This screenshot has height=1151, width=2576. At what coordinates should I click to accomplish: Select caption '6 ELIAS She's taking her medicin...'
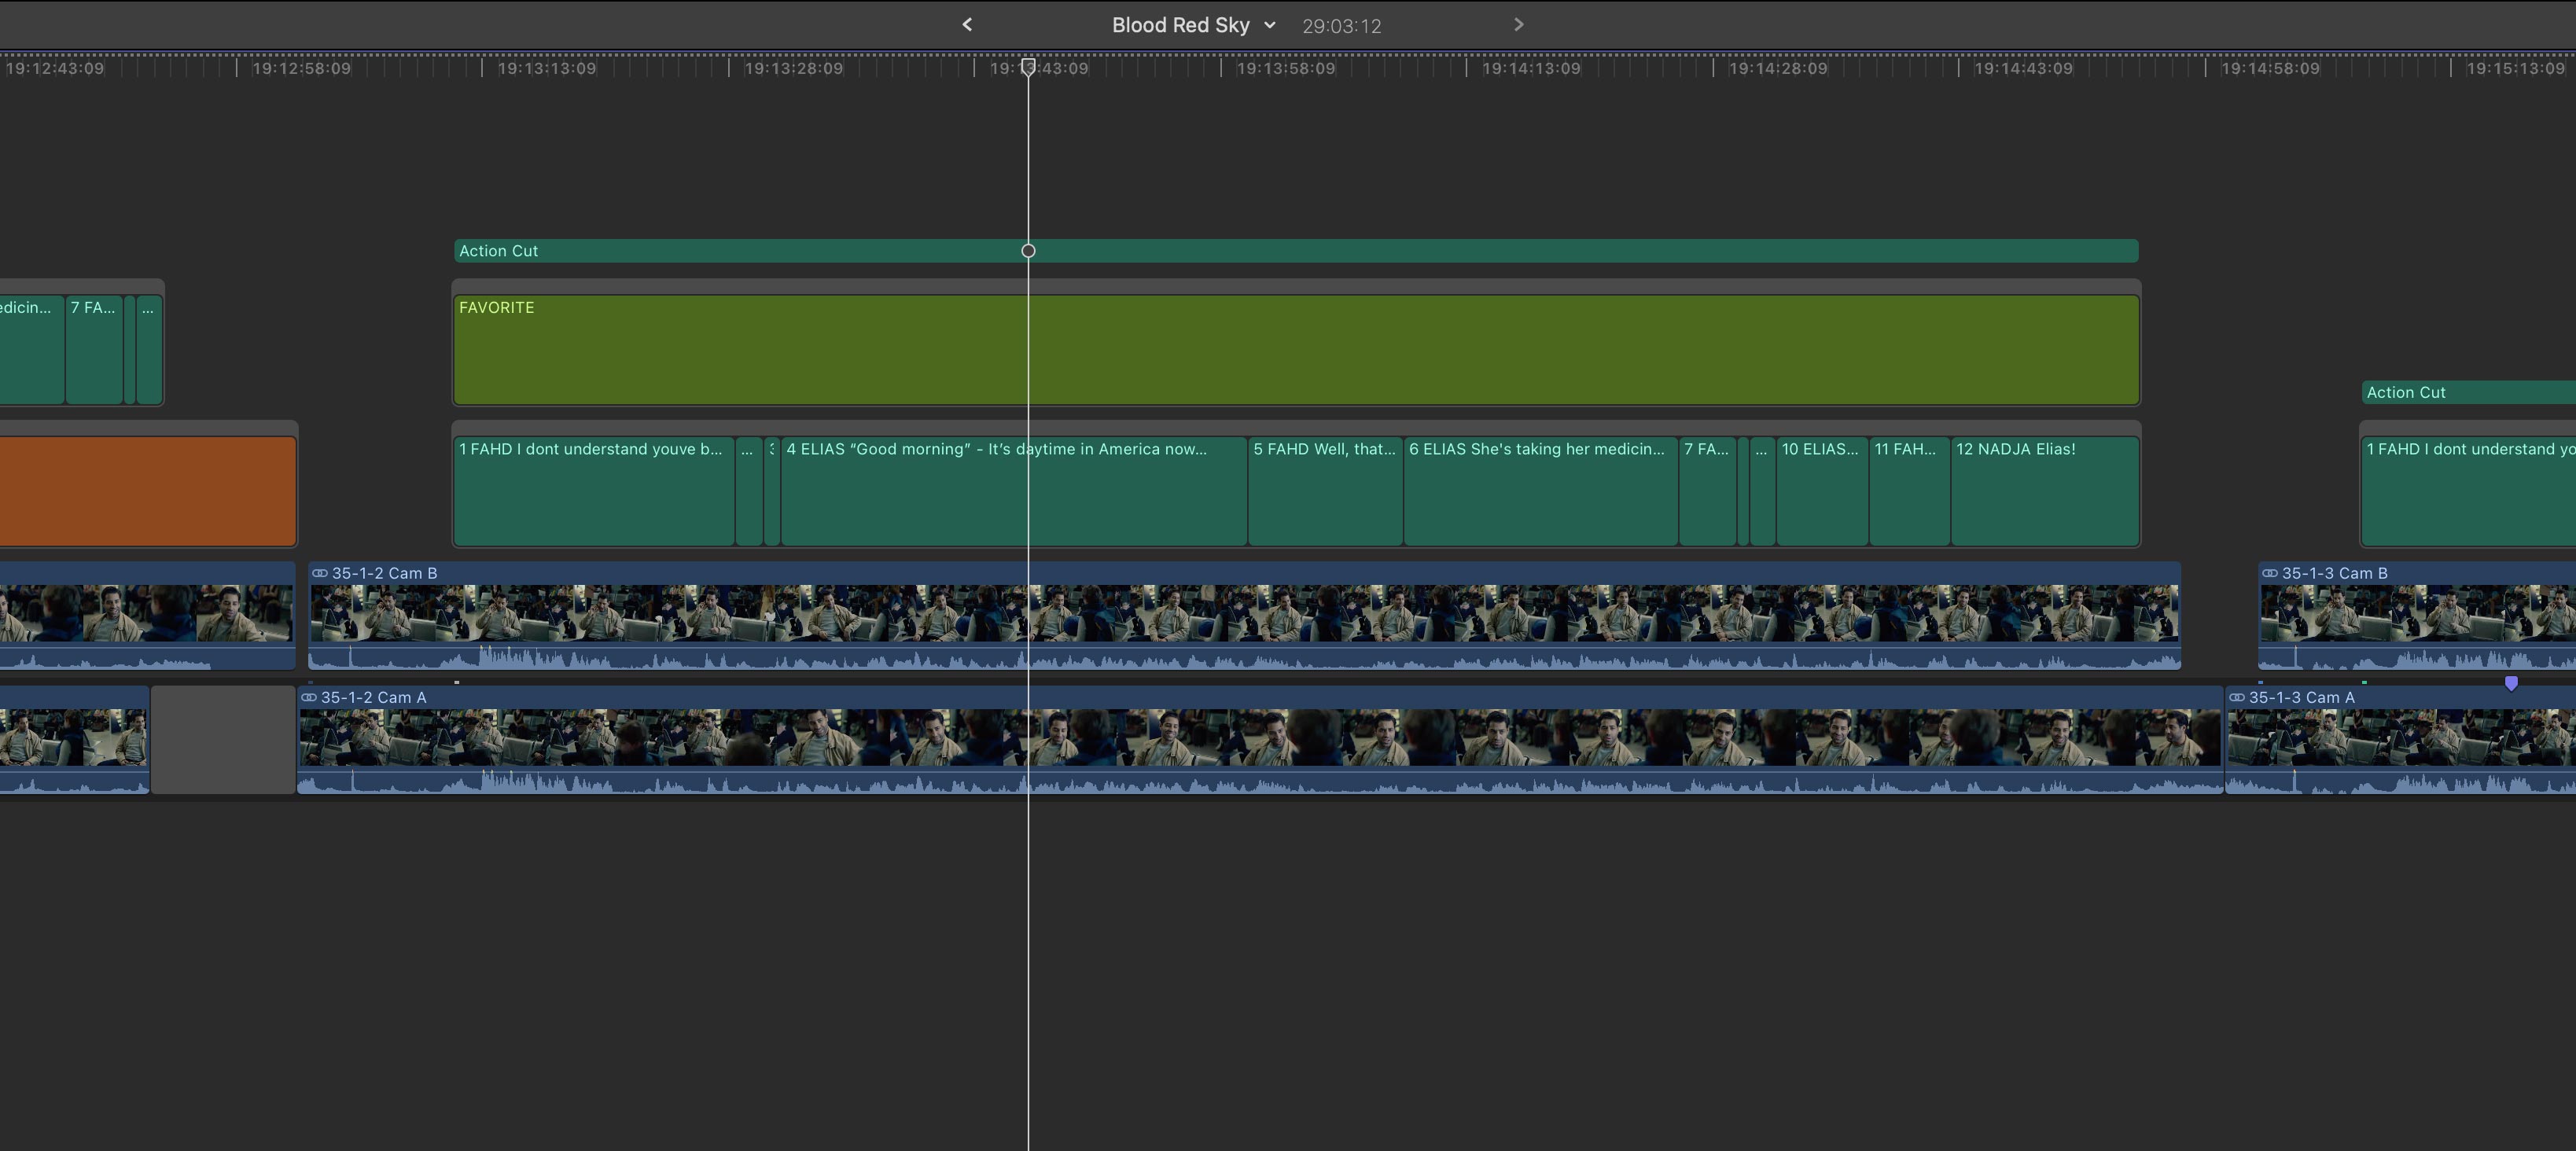tap(1541, 491)
